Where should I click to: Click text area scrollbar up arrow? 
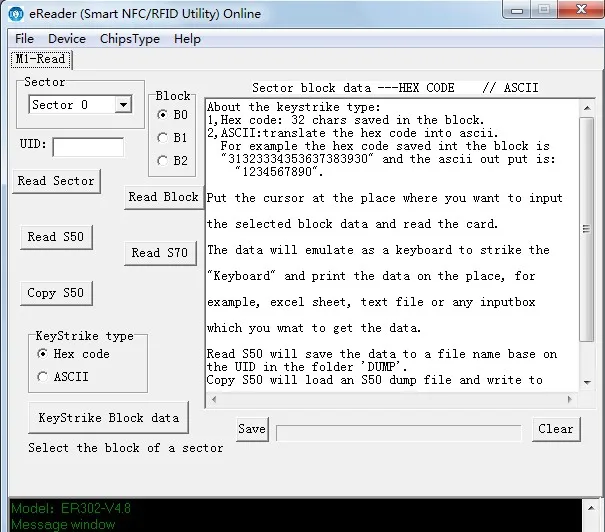(x=587, y=108)
